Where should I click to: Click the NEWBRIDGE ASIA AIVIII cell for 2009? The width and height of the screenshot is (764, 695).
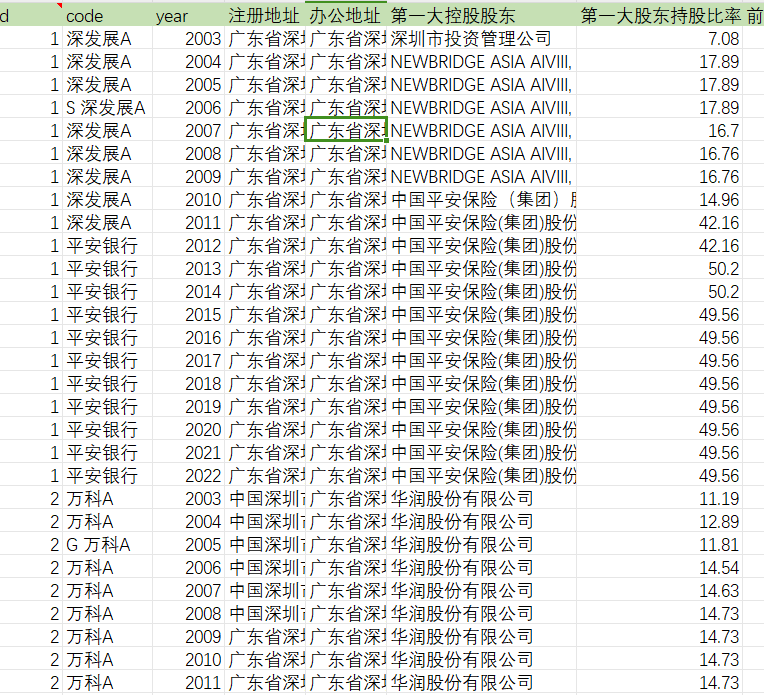pos(481,176)
